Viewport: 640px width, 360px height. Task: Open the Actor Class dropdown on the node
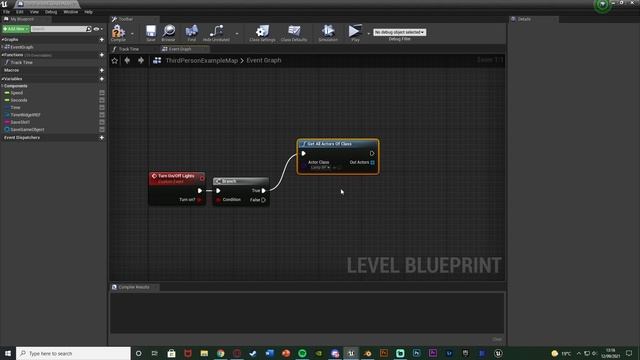[x=320, y=167]
